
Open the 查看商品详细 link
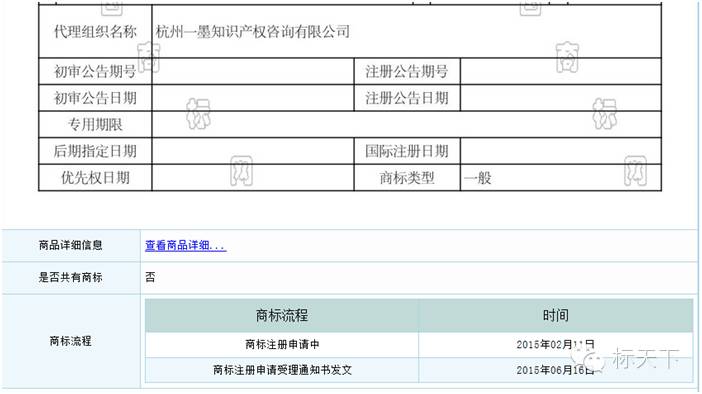185,245
